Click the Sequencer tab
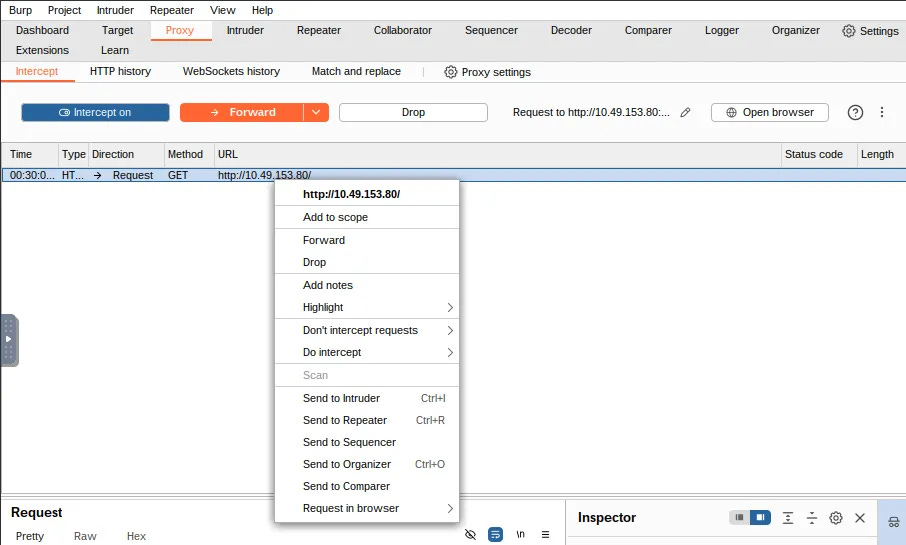Screen dimensions: 906x545 pyautogui.click(x=491, y=30)
